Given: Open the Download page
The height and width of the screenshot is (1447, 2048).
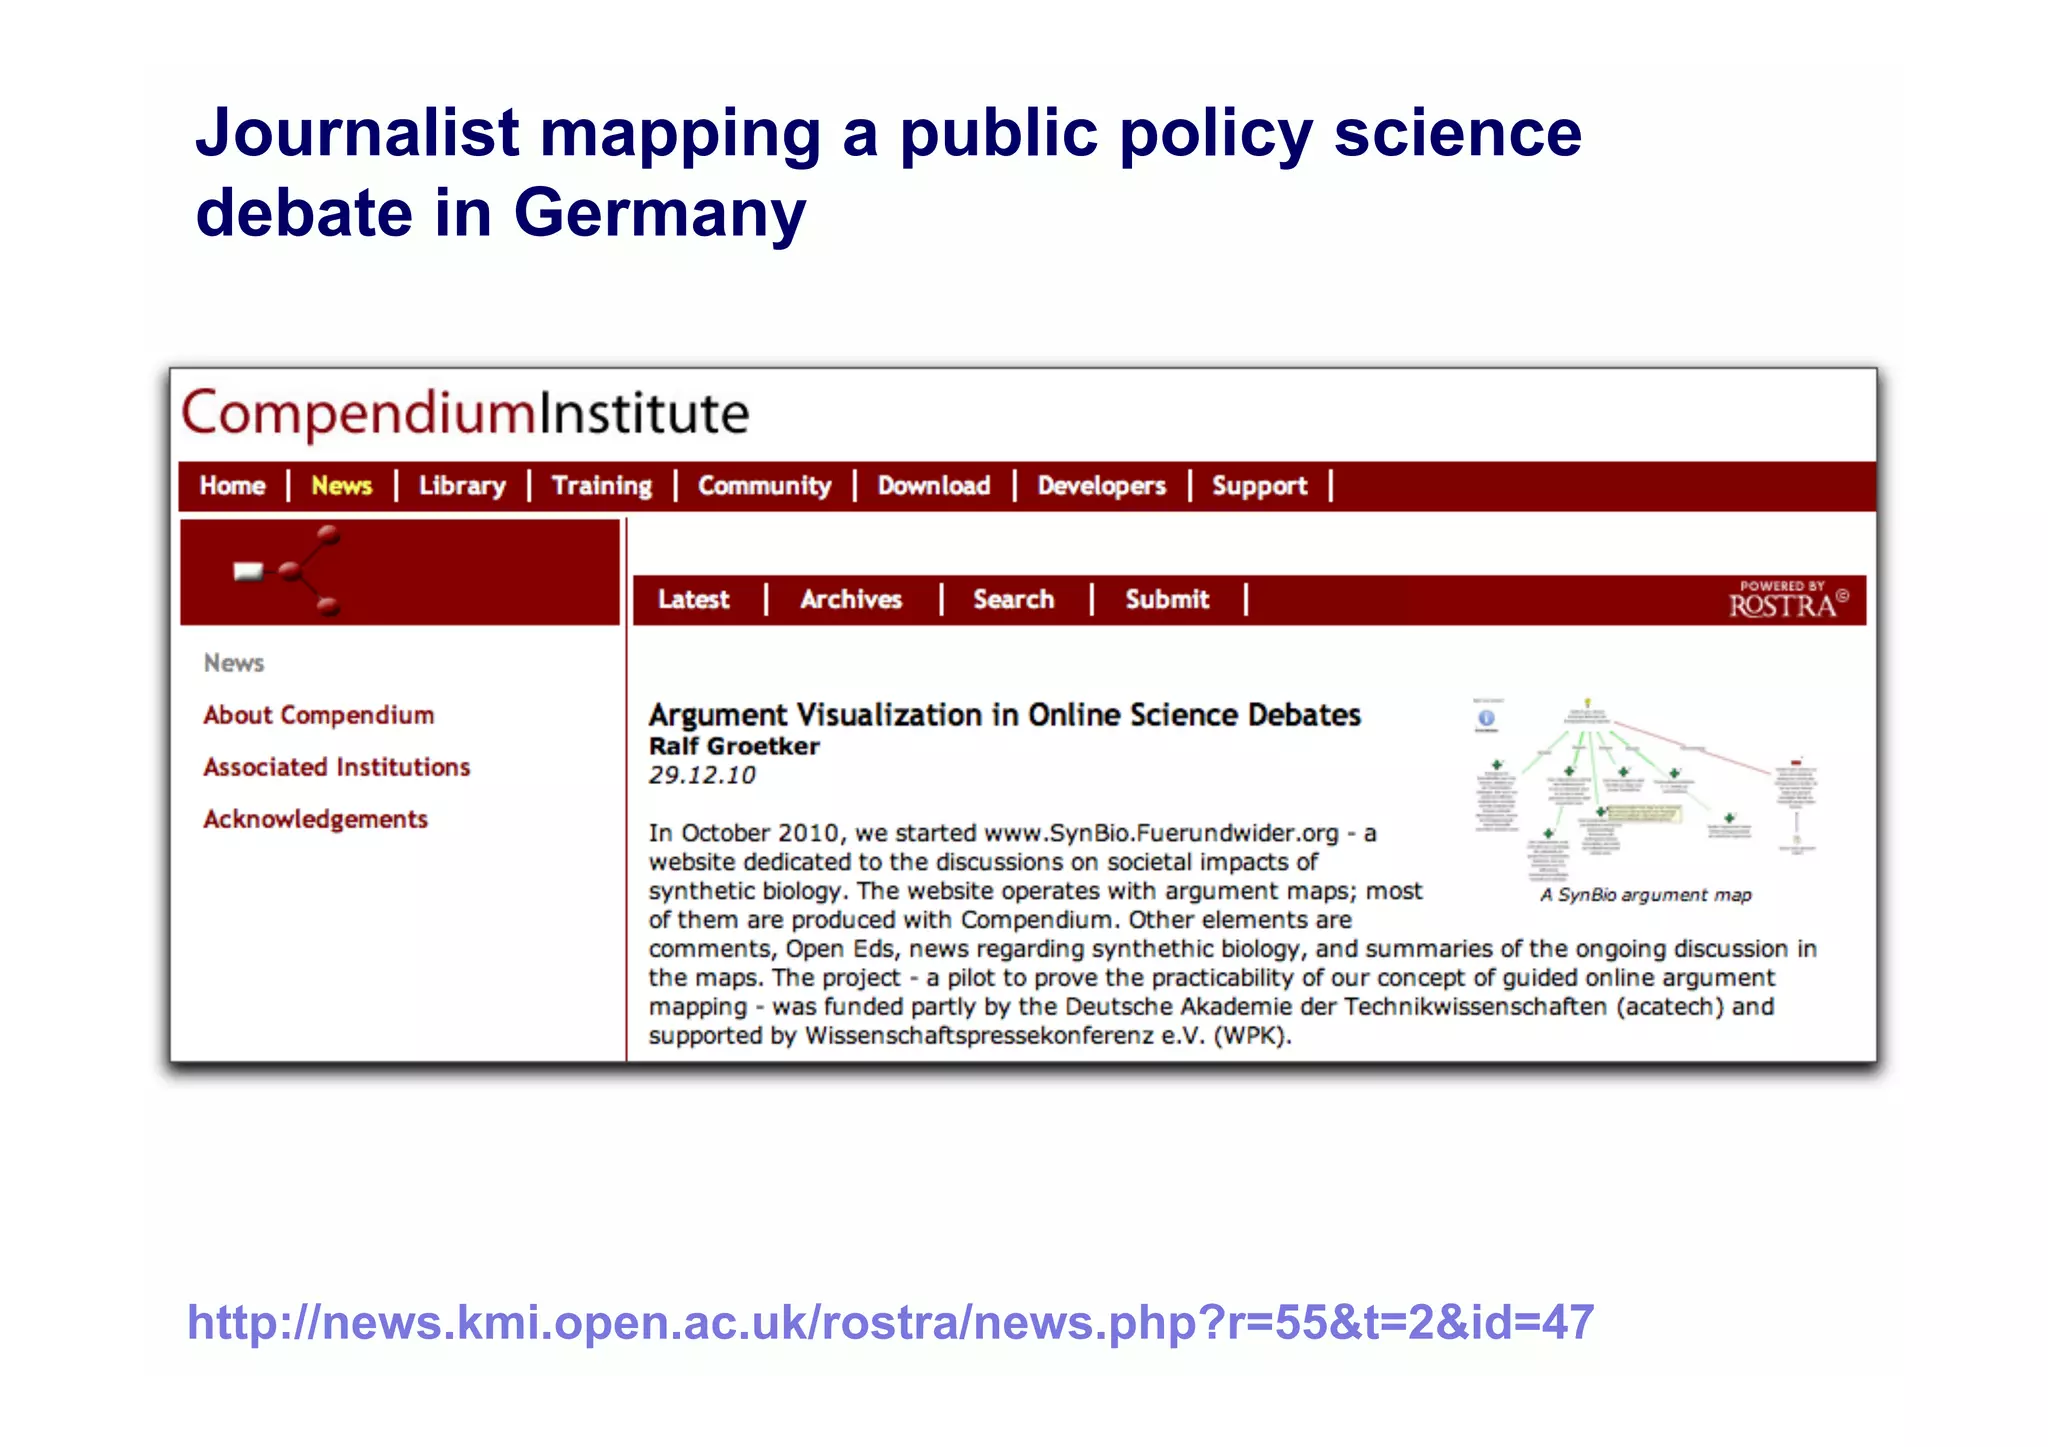Looking at the screenshot, I should (934, 486).
